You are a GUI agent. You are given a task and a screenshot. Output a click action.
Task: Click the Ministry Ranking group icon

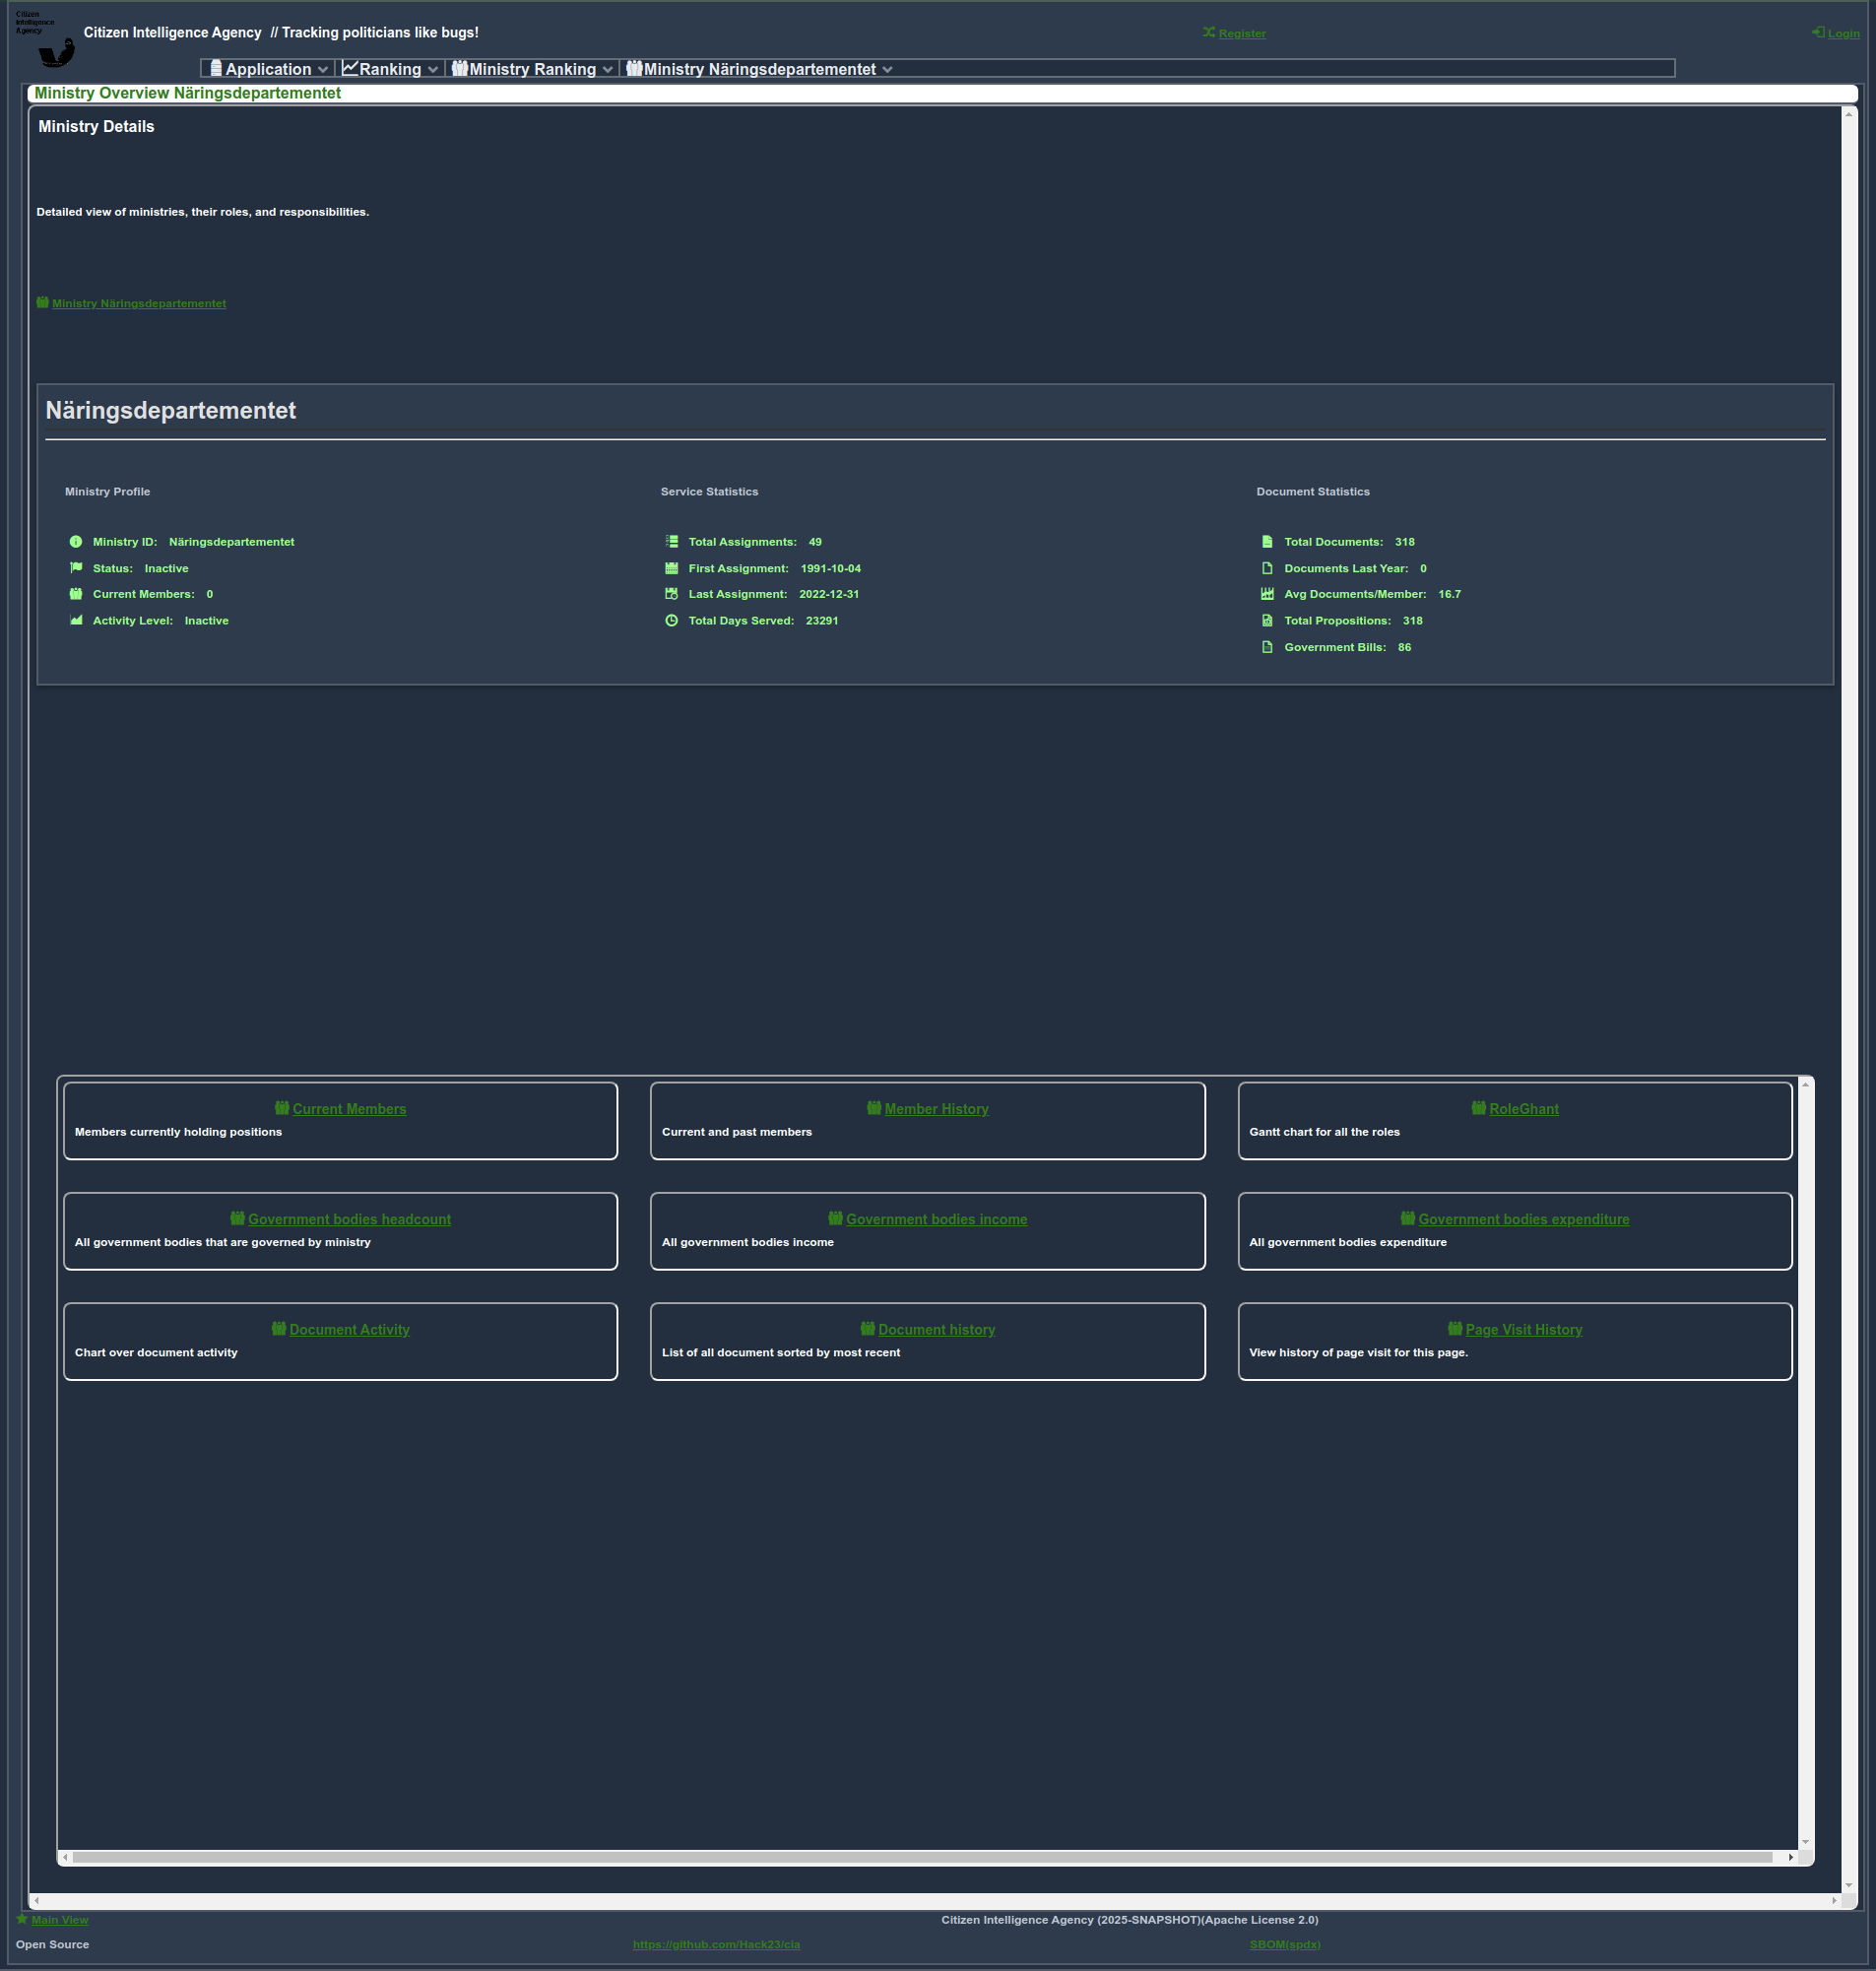point(460,69)
